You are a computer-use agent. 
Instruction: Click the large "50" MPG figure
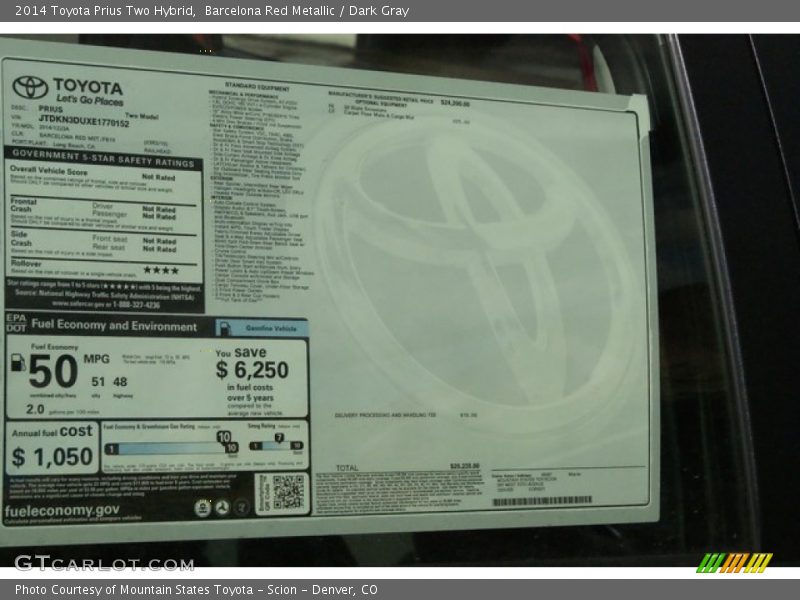53,371
